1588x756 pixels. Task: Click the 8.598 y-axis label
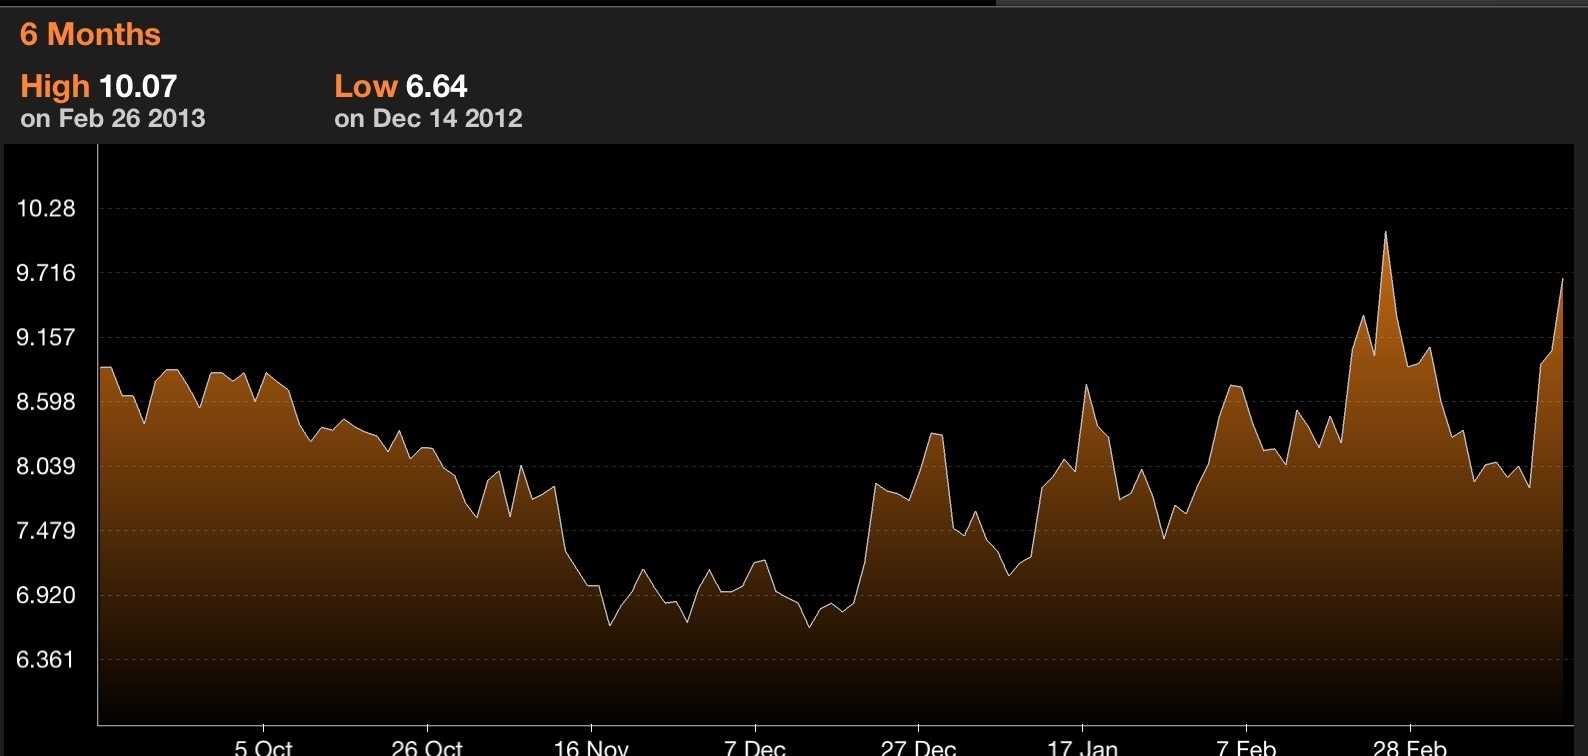click(x=46, y=402)
